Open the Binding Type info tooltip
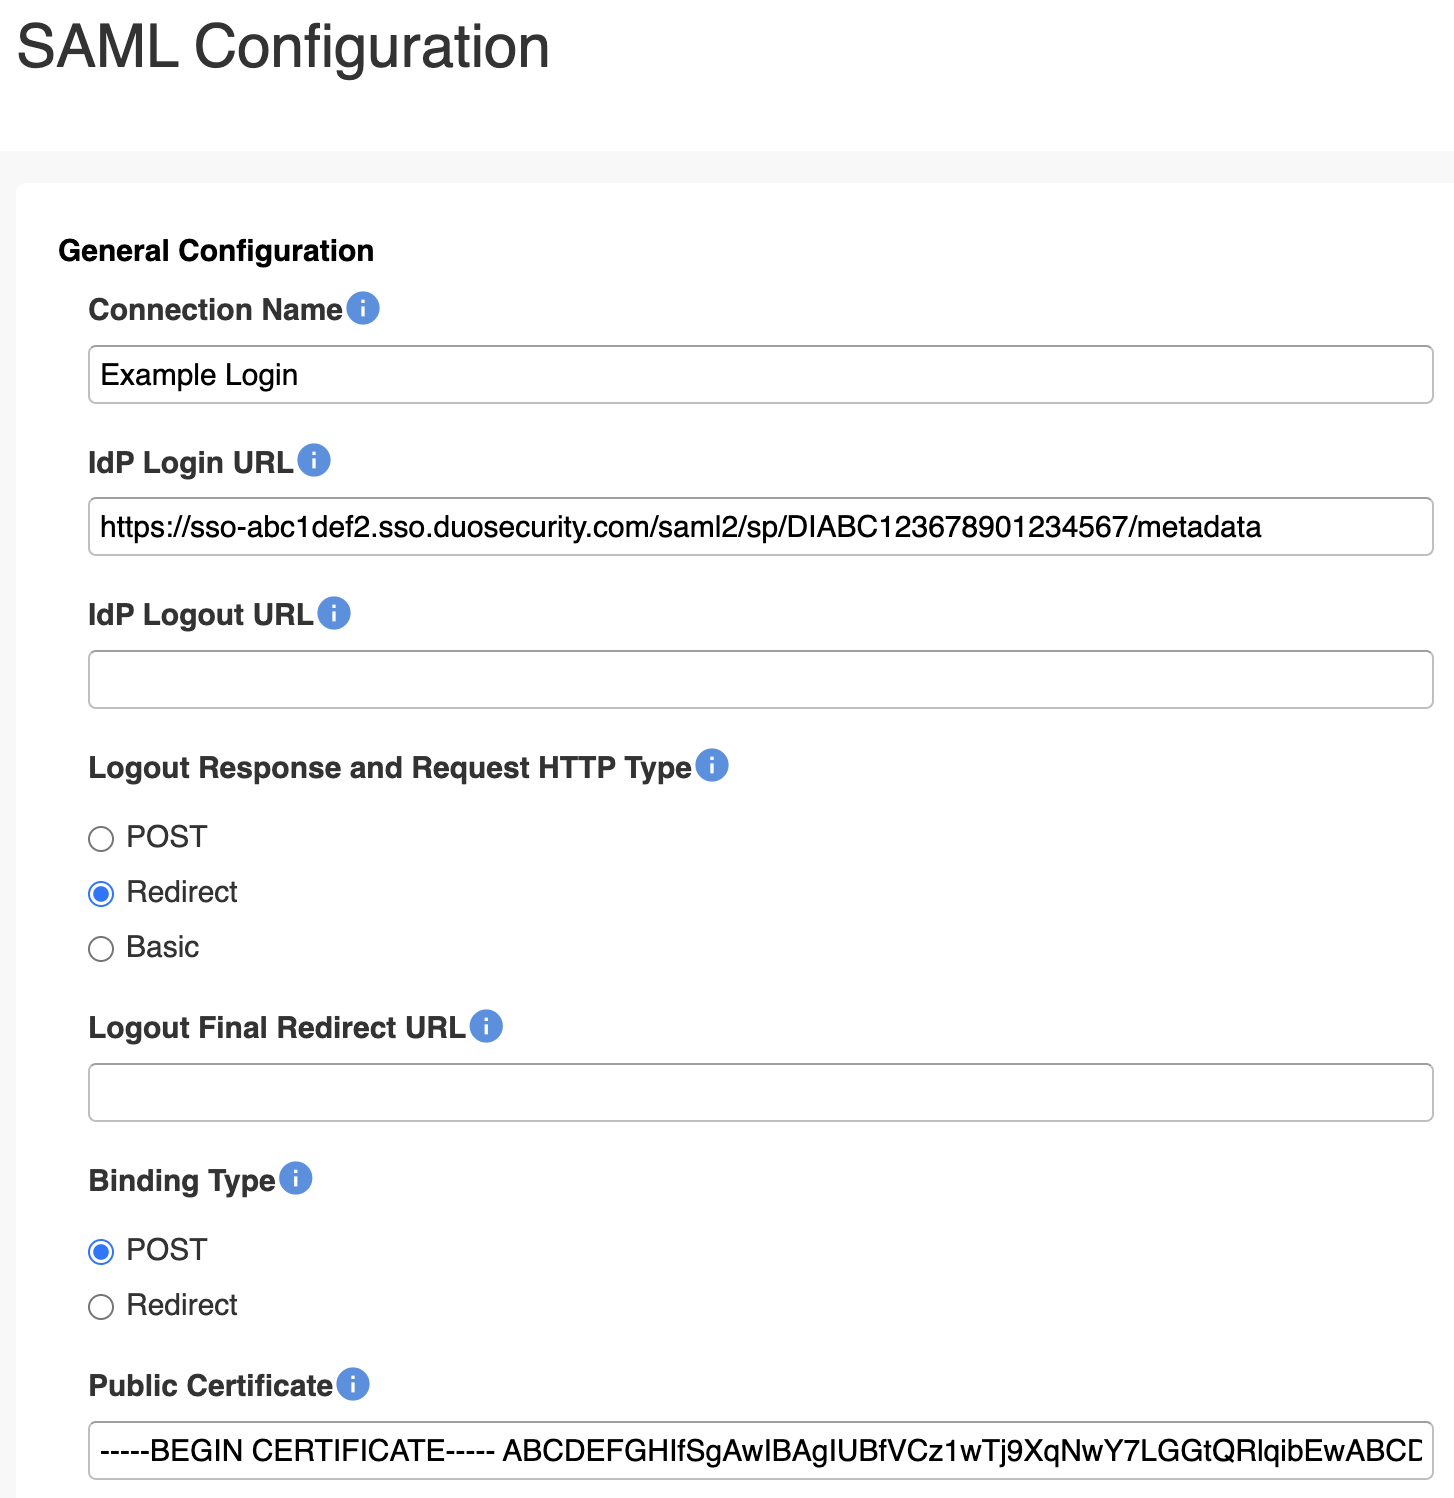 click(x=296, y=1179)
